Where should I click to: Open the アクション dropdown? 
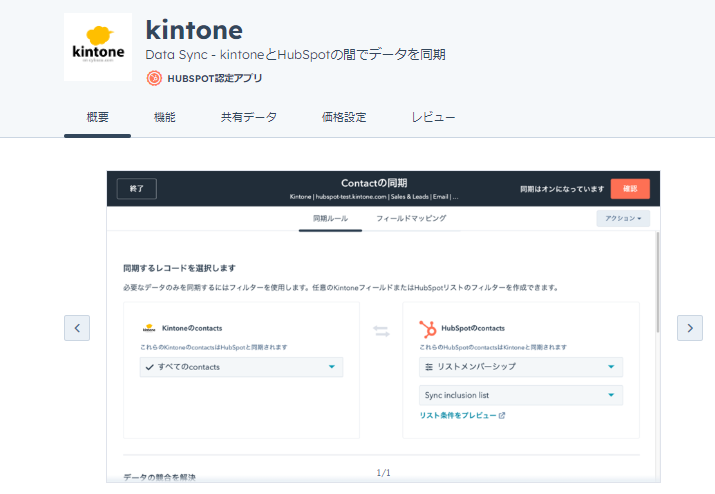click(623, 218)
